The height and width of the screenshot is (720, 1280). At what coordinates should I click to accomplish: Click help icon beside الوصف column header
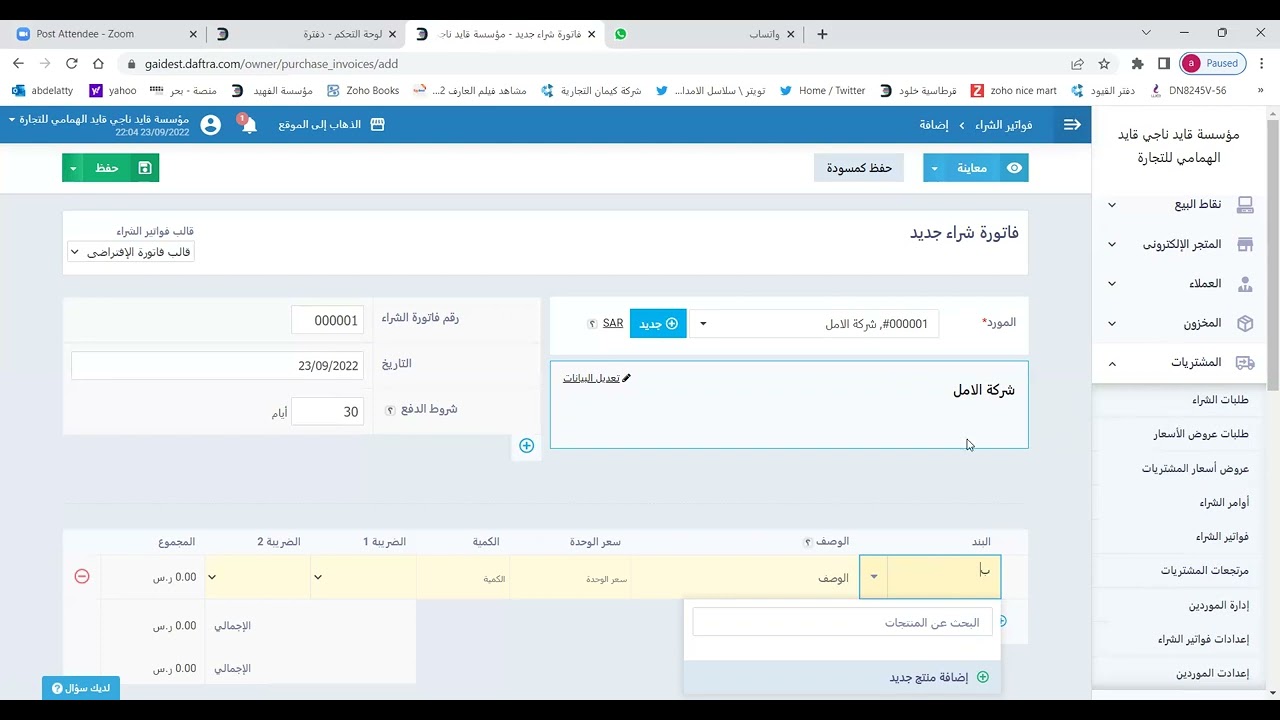point(807,542)
